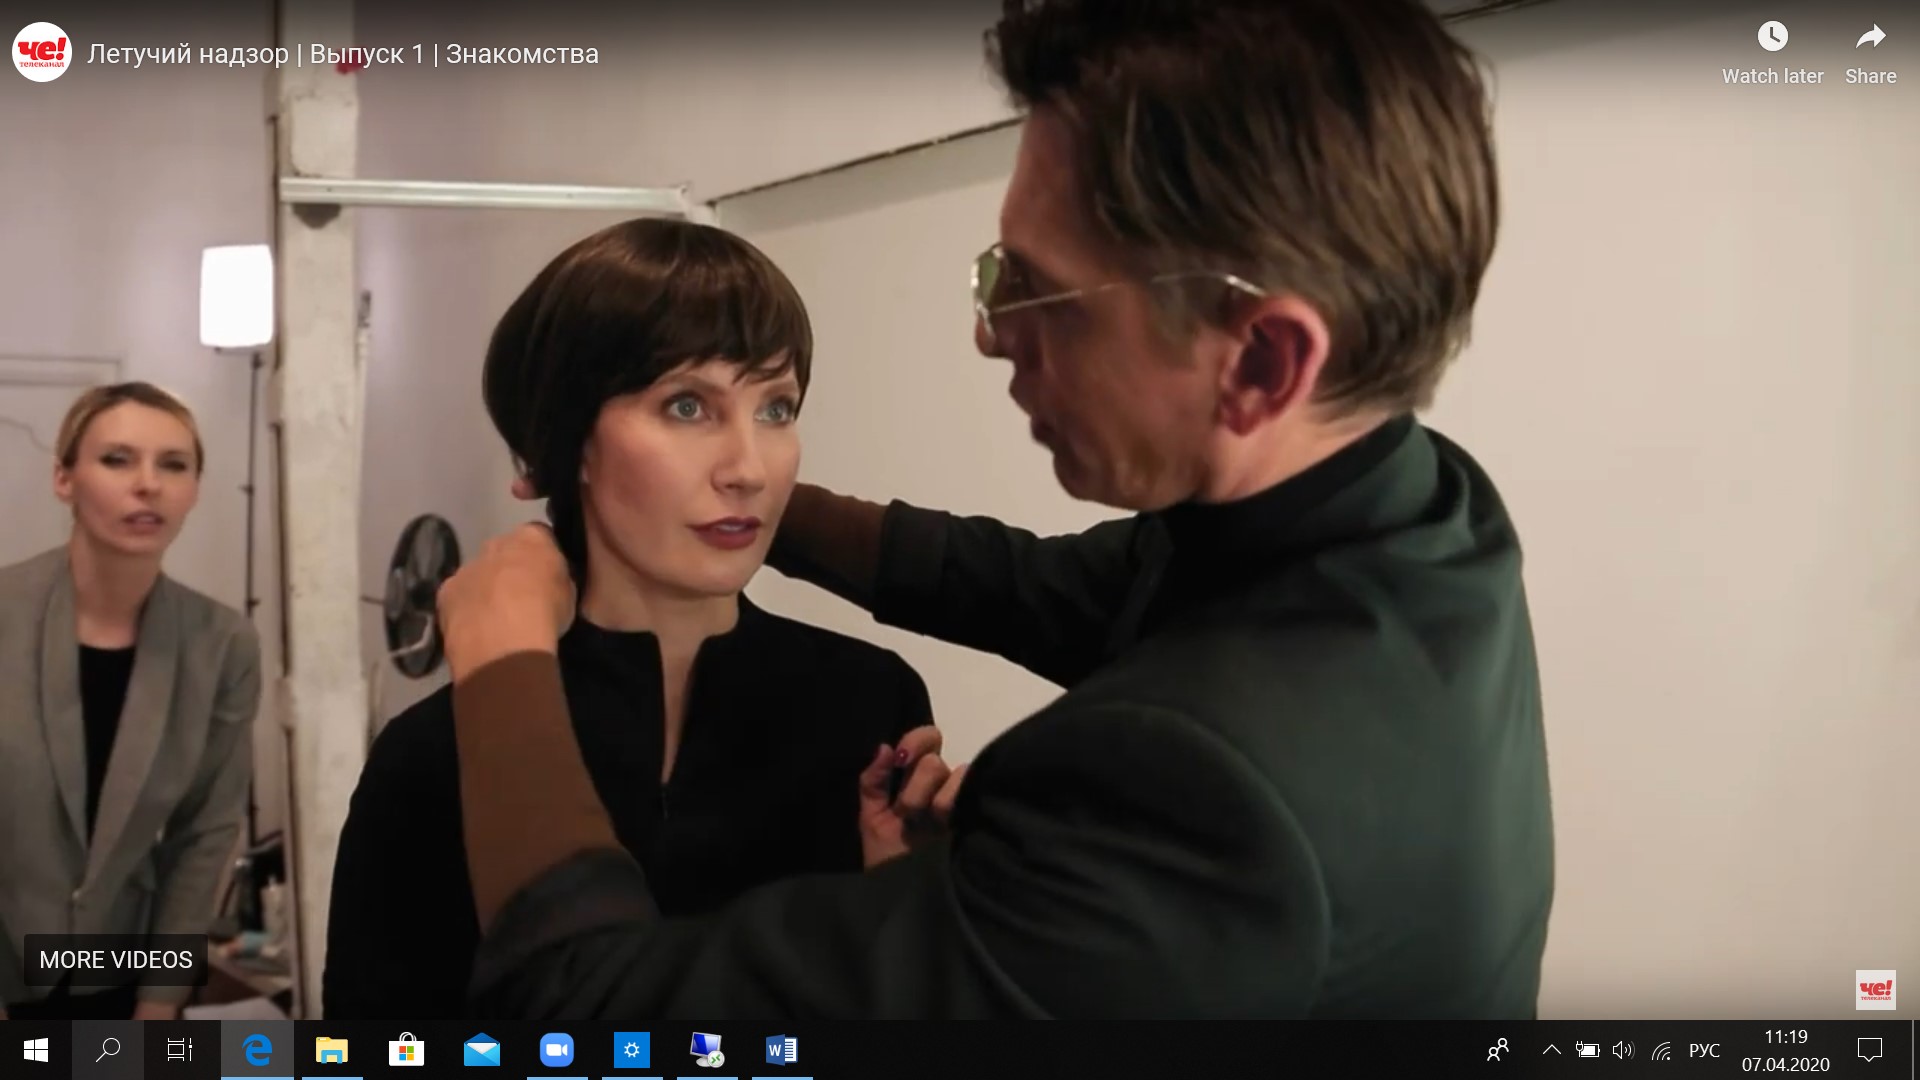Open the Mail app in taskbar
The image size is (1920, 1080).
(482, 1050)
